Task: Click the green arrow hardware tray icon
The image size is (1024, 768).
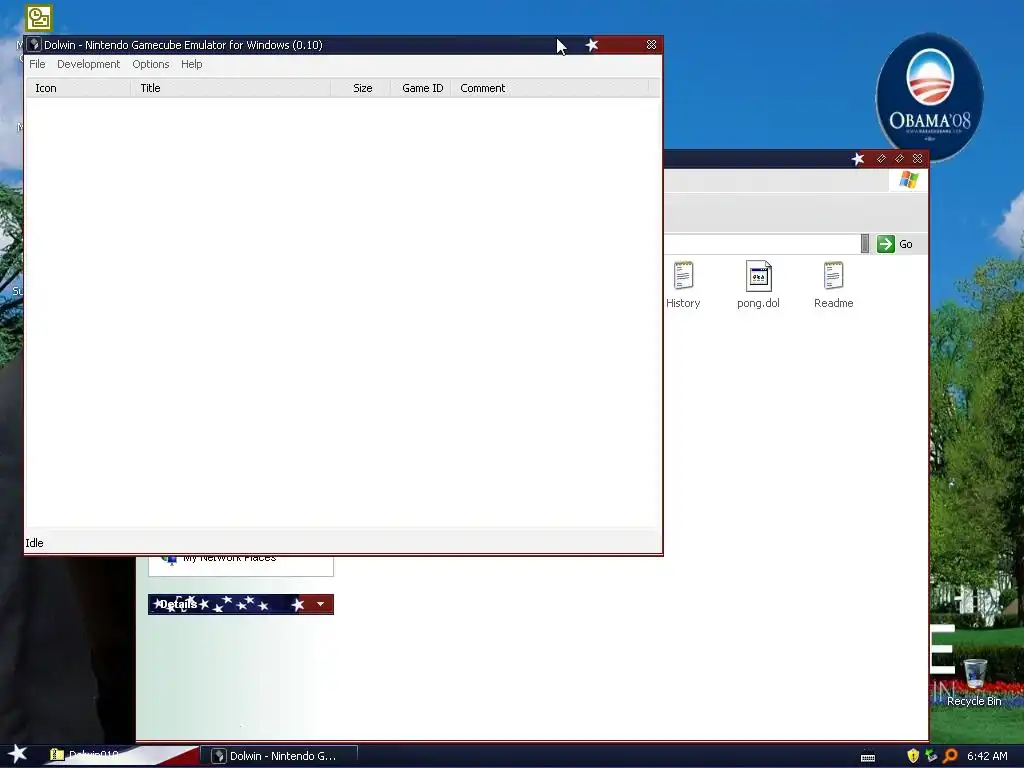Action: click(931, 756)
